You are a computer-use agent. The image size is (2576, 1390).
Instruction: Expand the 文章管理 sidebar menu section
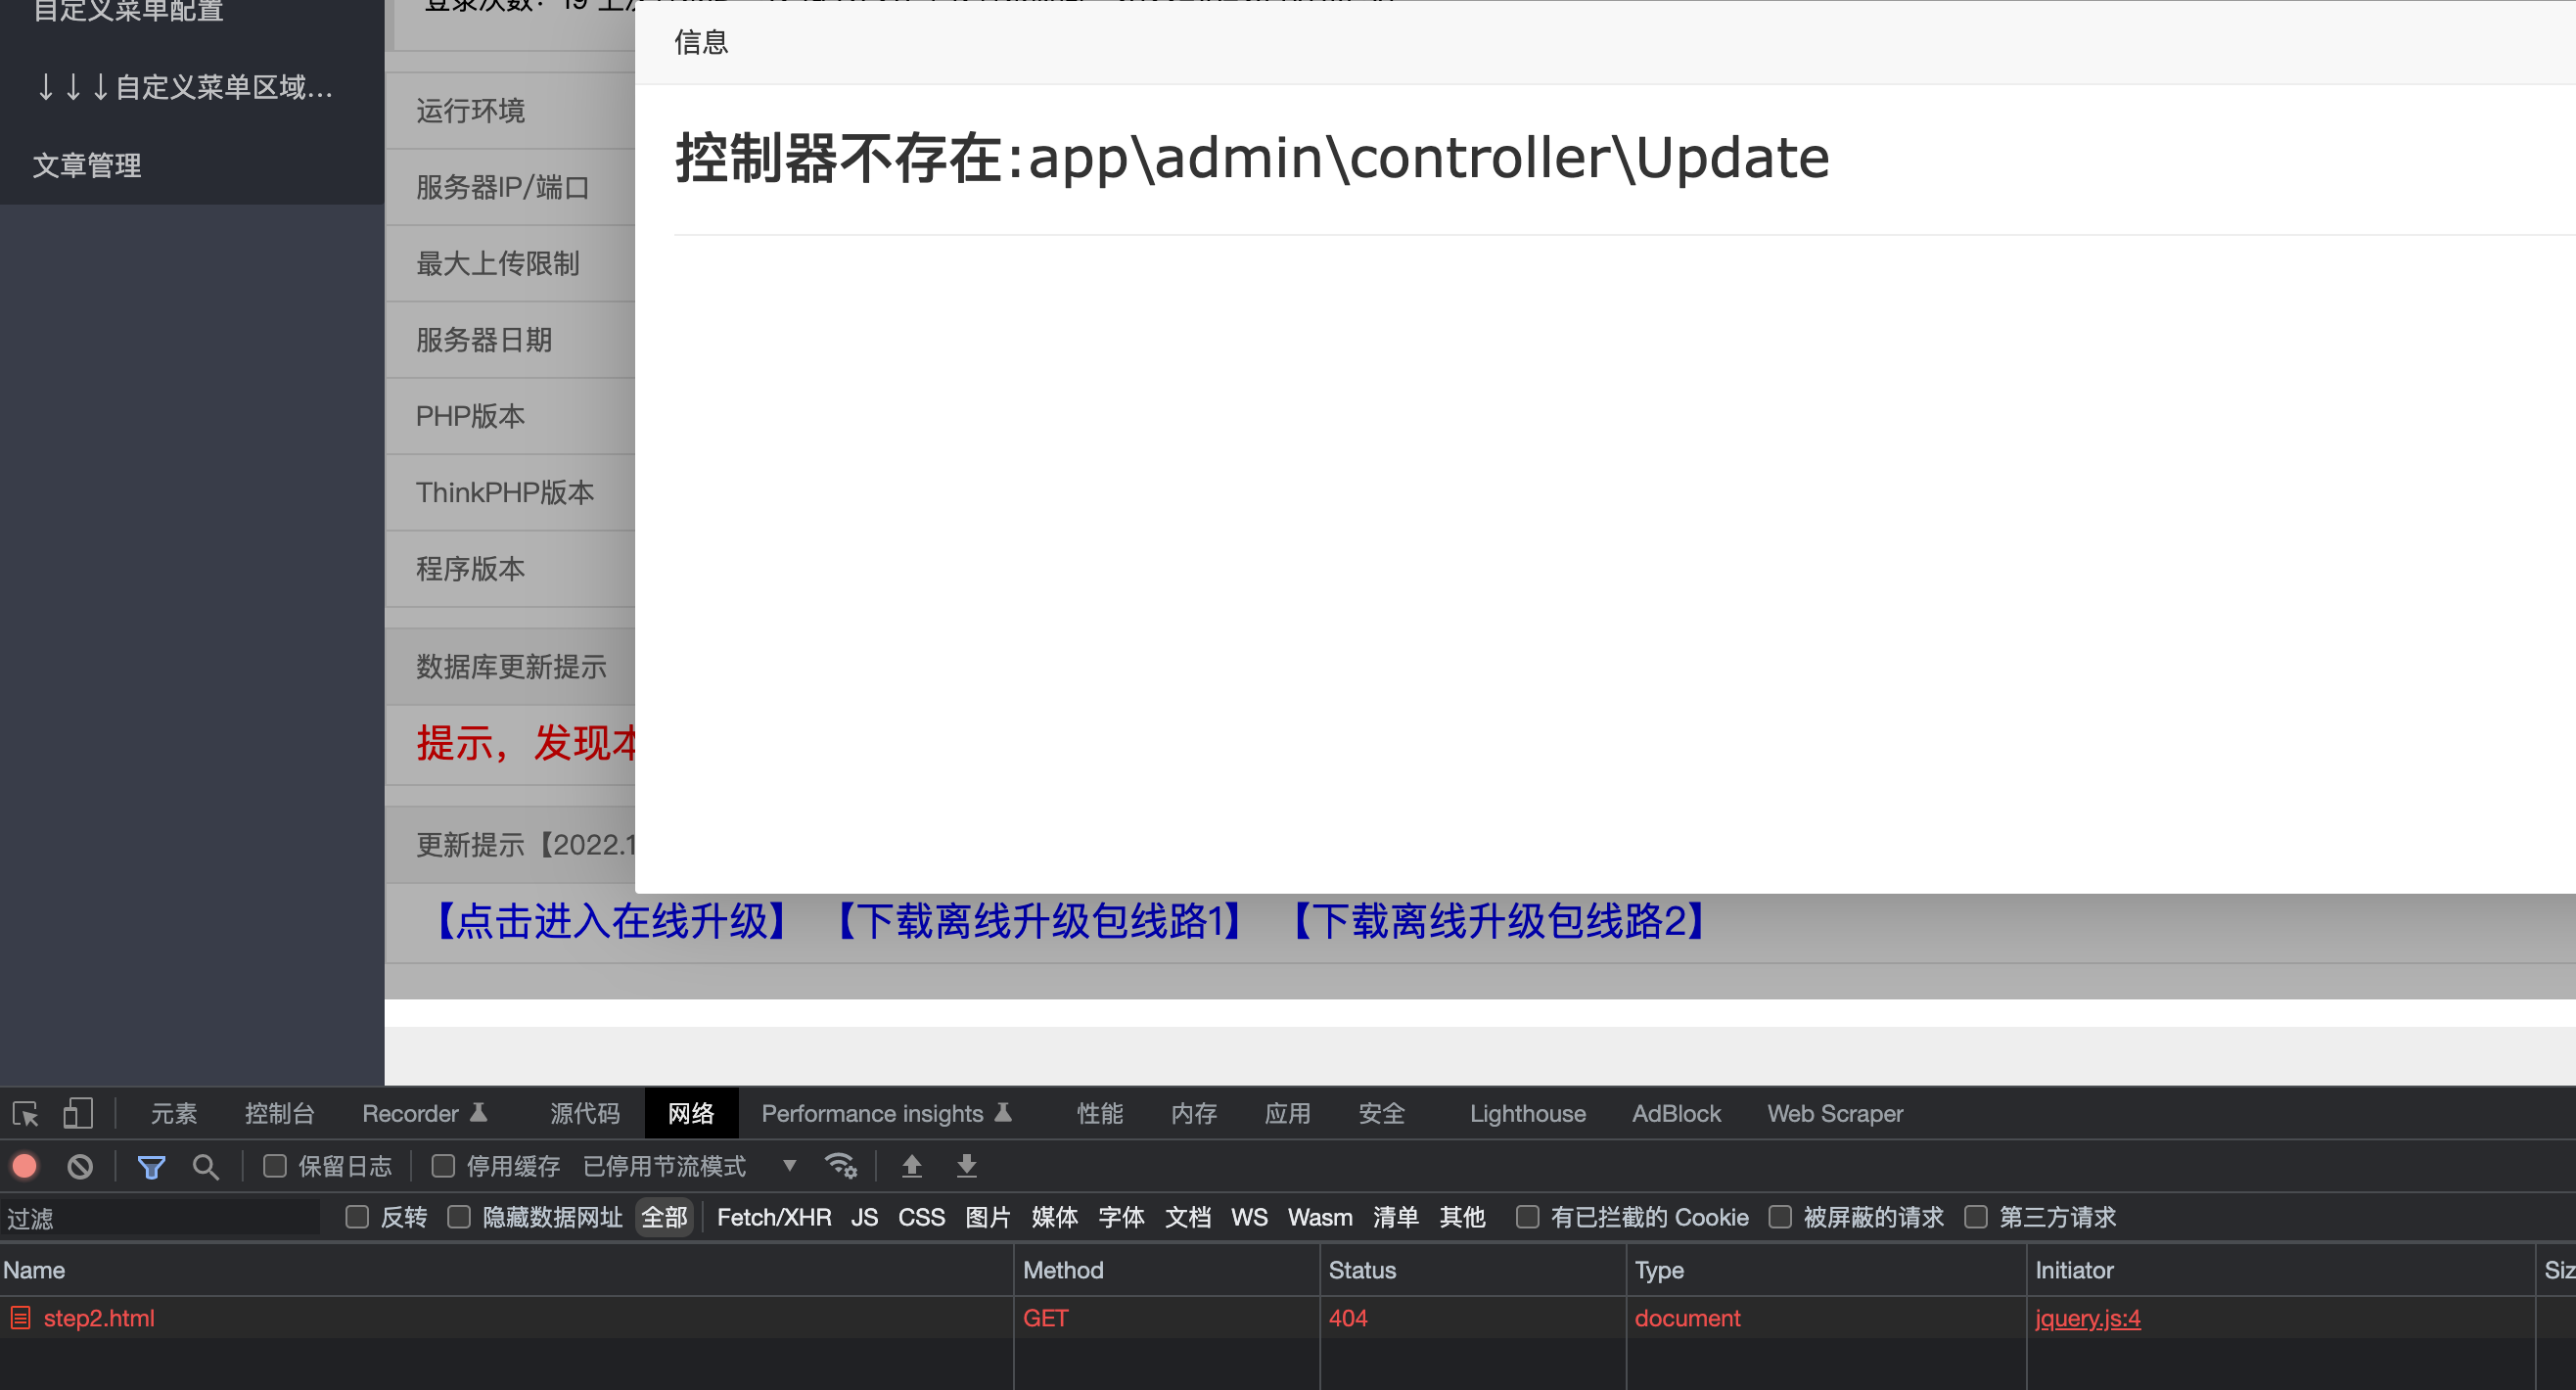pos(87,165)
